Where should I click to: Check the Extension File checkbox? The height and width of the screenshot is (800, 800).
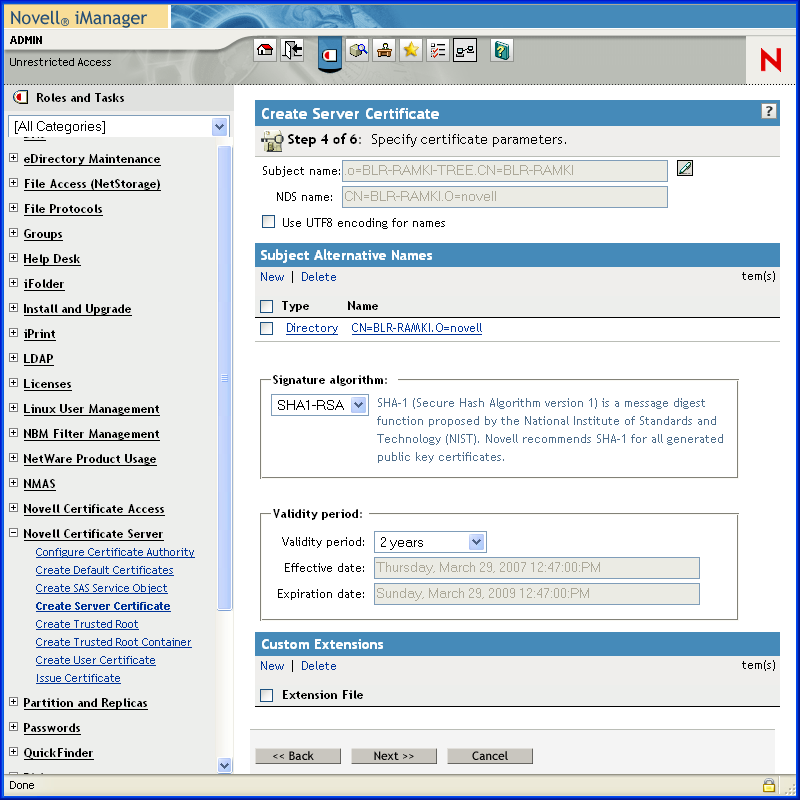(266, 695)
